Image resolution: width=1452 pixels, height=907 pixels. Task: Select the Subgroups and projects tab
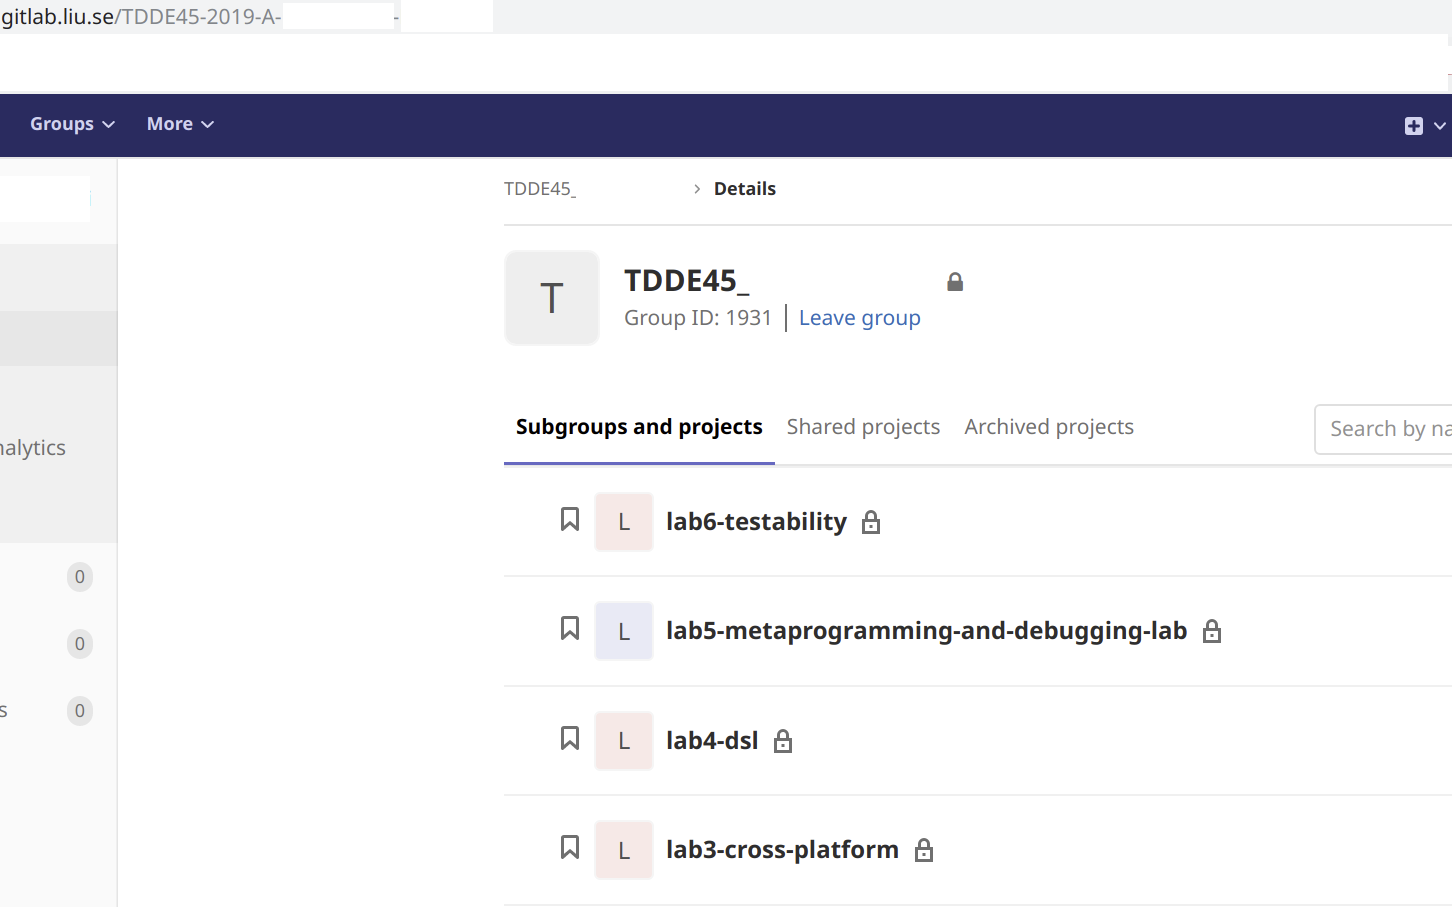(639, 427)
